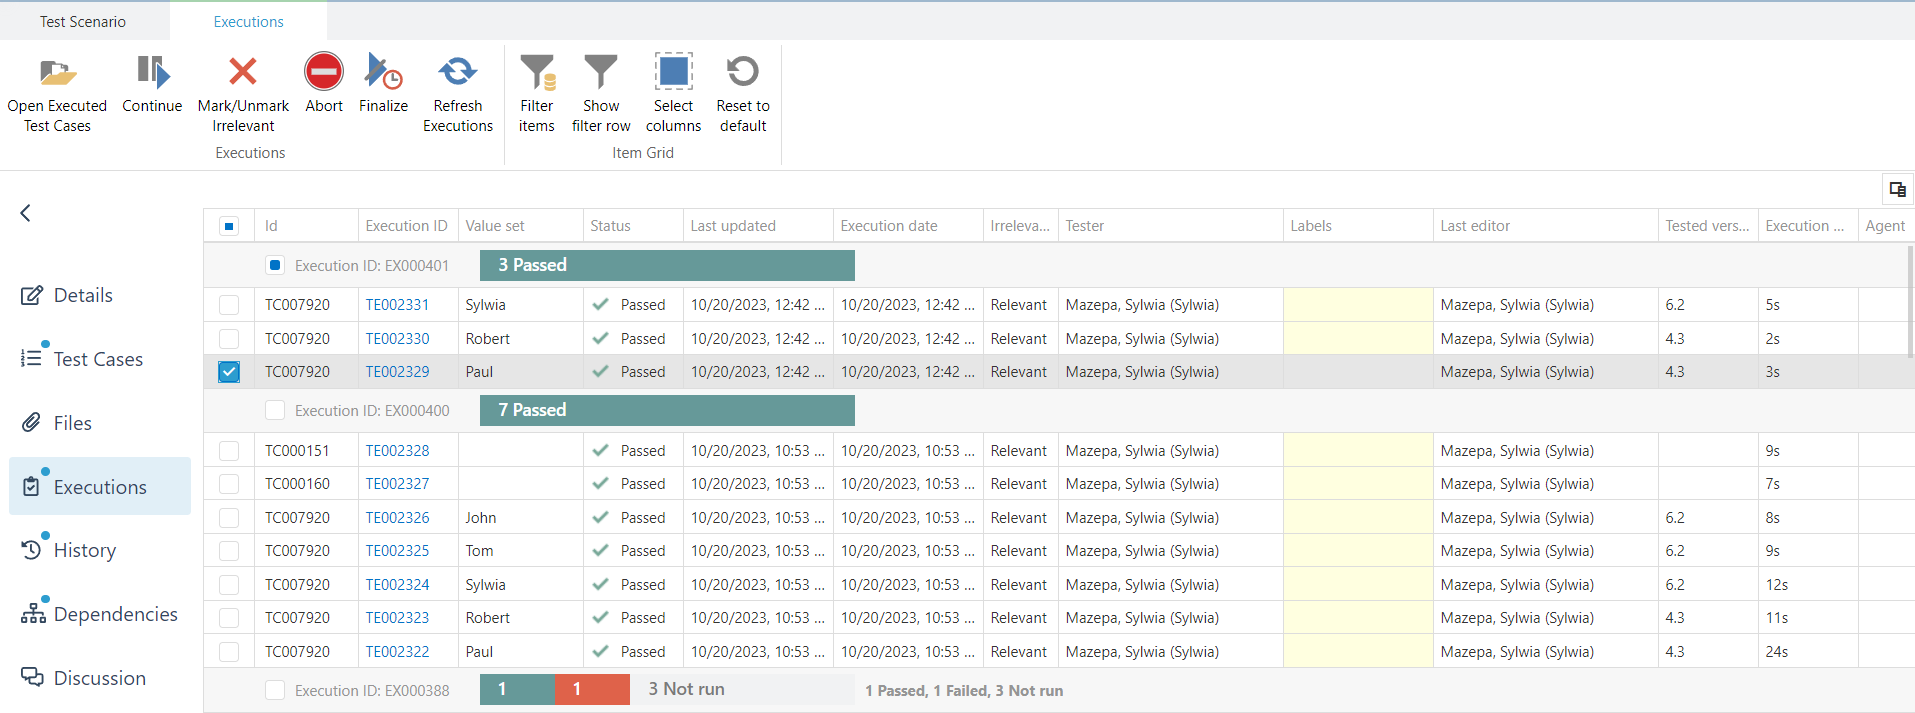Check the row checkbox for TE002331
Viewport: 1915px width, 713px height.
click(x=229, y=305)
